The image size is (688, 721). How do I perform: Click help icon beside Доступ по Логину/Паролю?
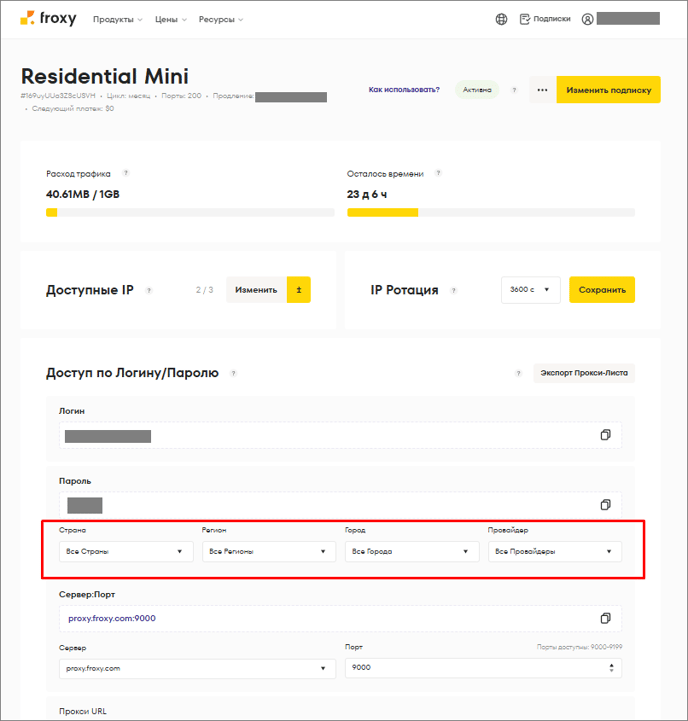coord(233,373)
